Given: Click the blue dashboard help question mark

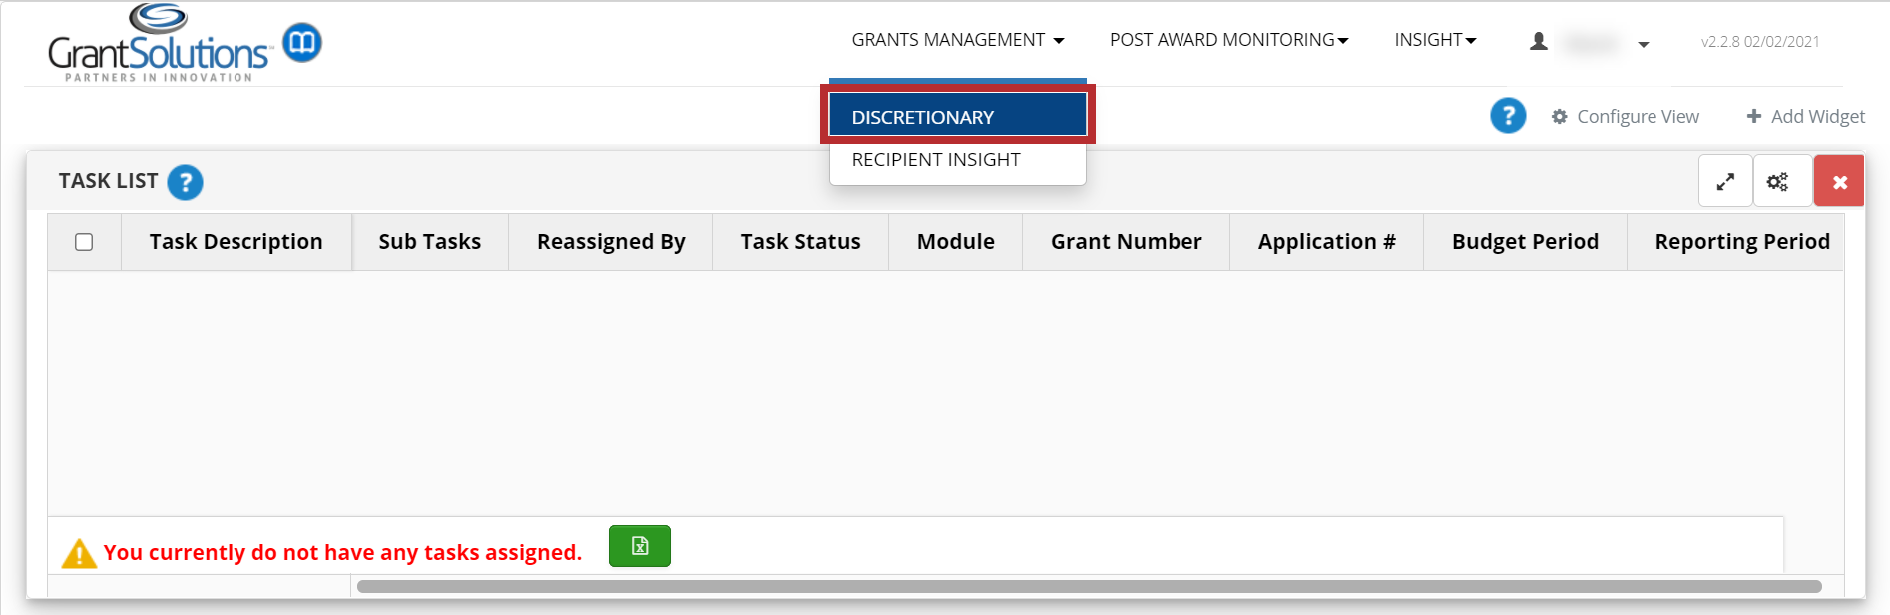Looking at the screenshot, I should 1507,116.
